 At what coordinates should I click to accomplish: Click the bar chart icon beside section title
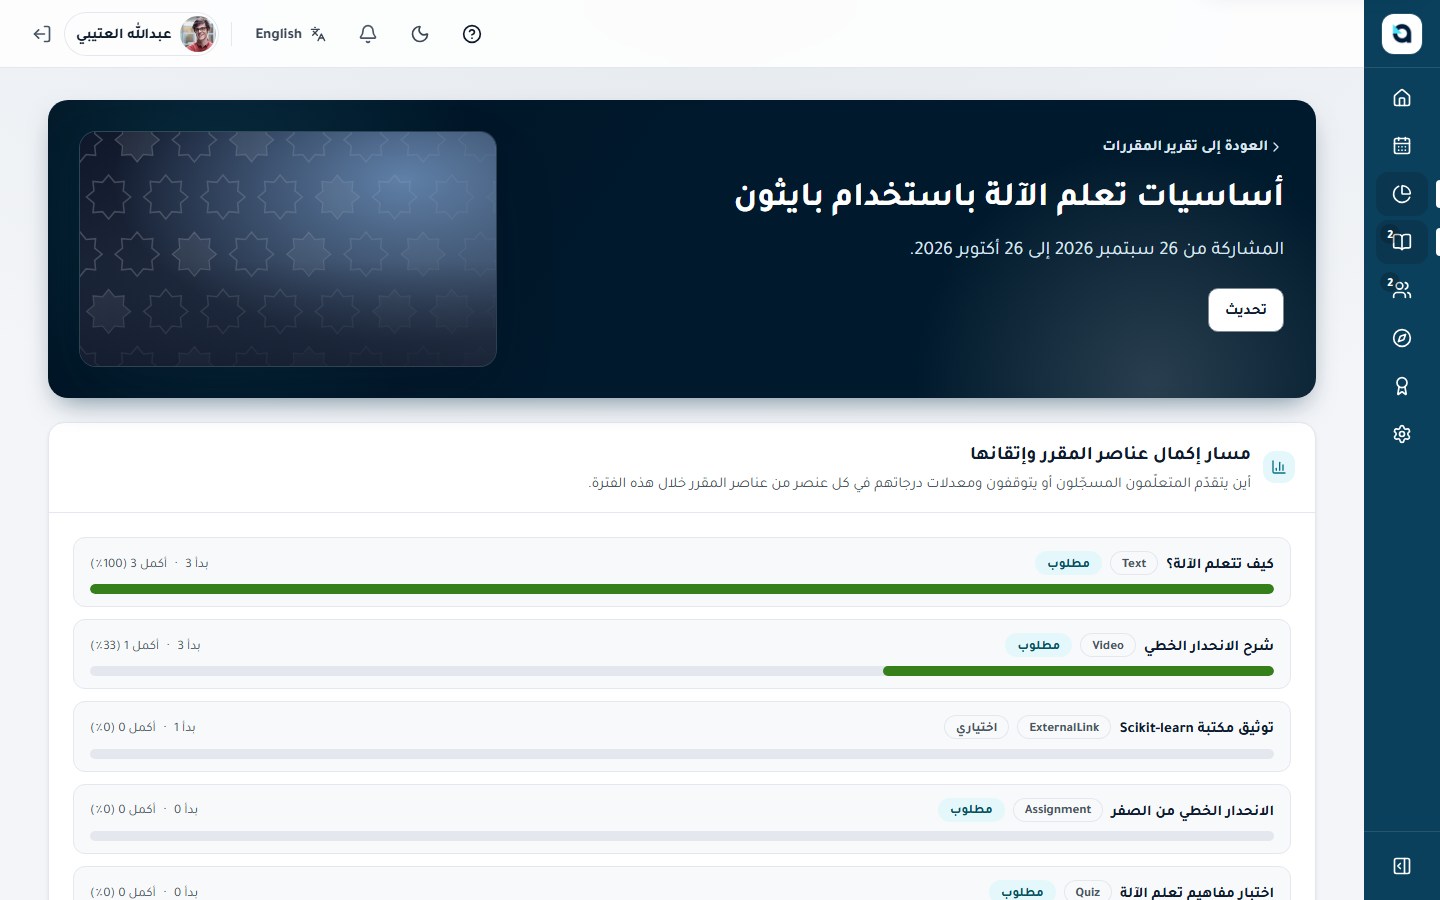pos(1279,467)
